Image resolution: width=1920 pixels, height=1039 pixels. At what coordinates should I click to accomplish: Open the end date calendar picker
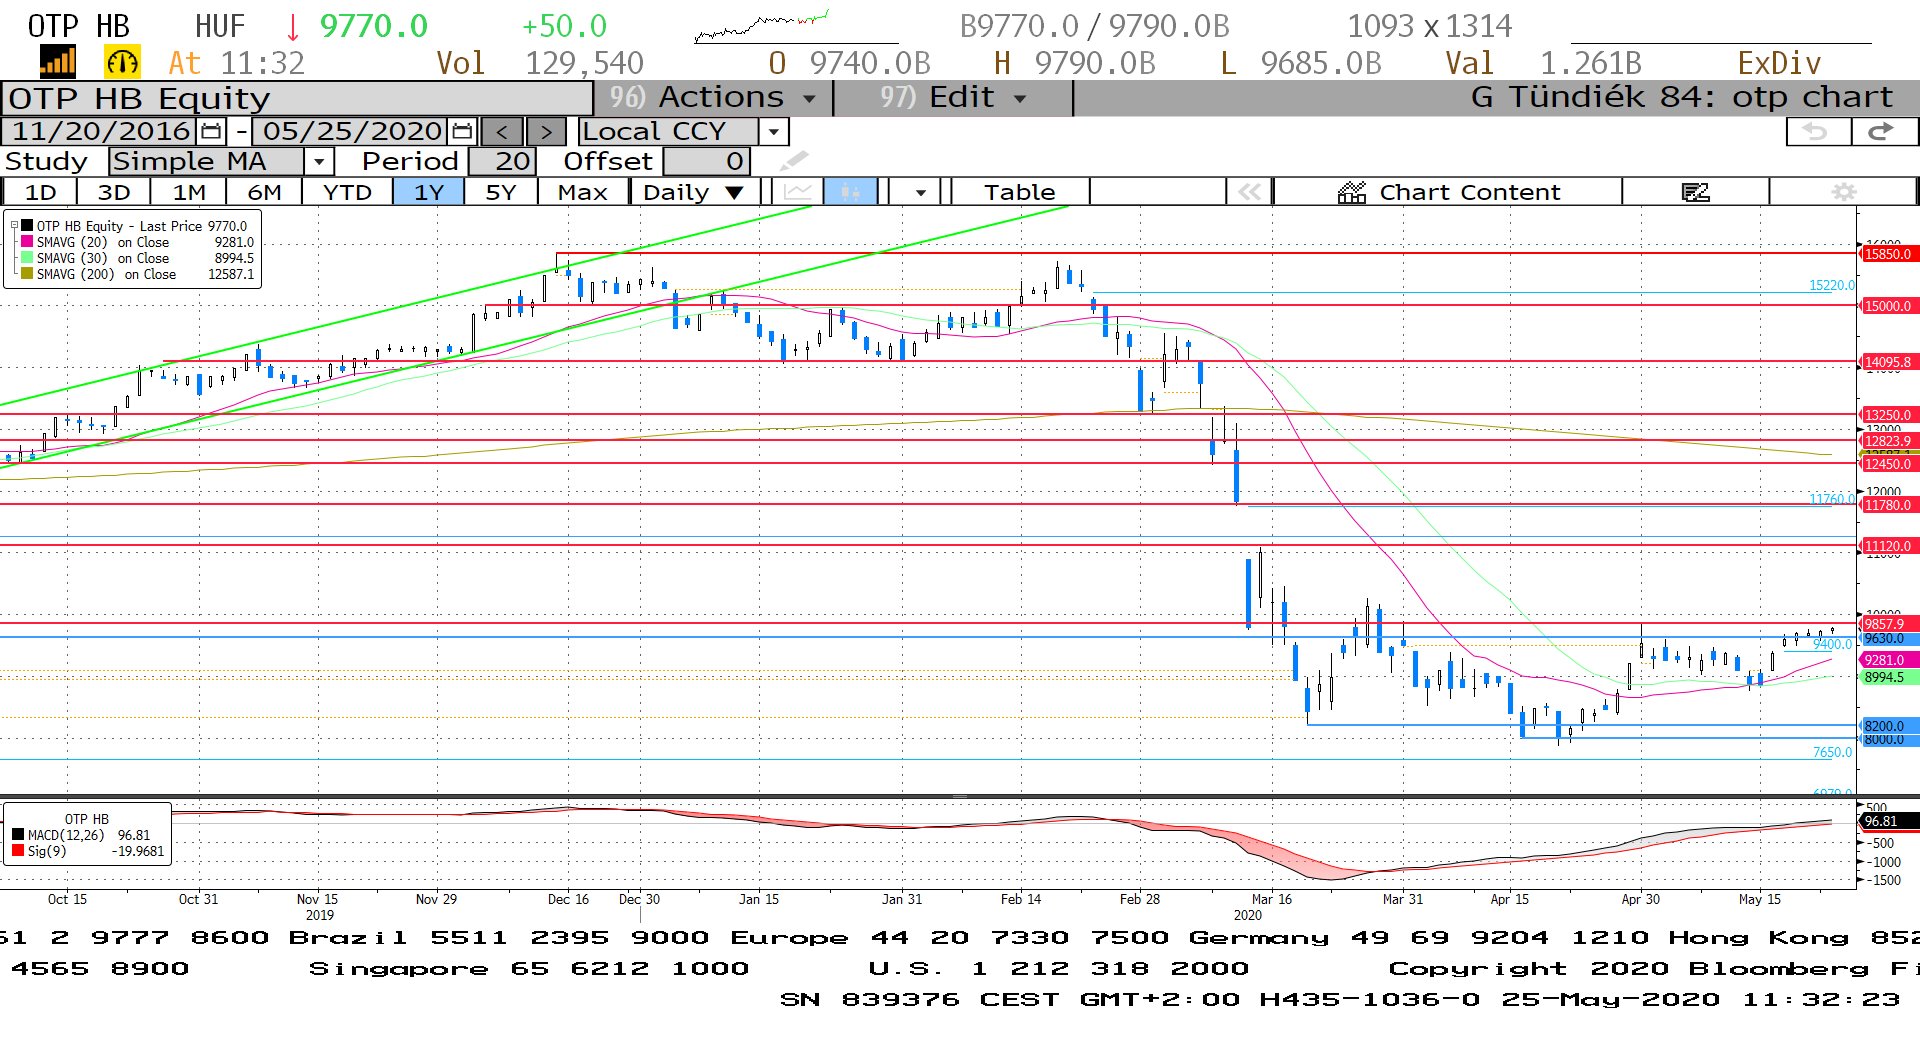tap(462, 131)
